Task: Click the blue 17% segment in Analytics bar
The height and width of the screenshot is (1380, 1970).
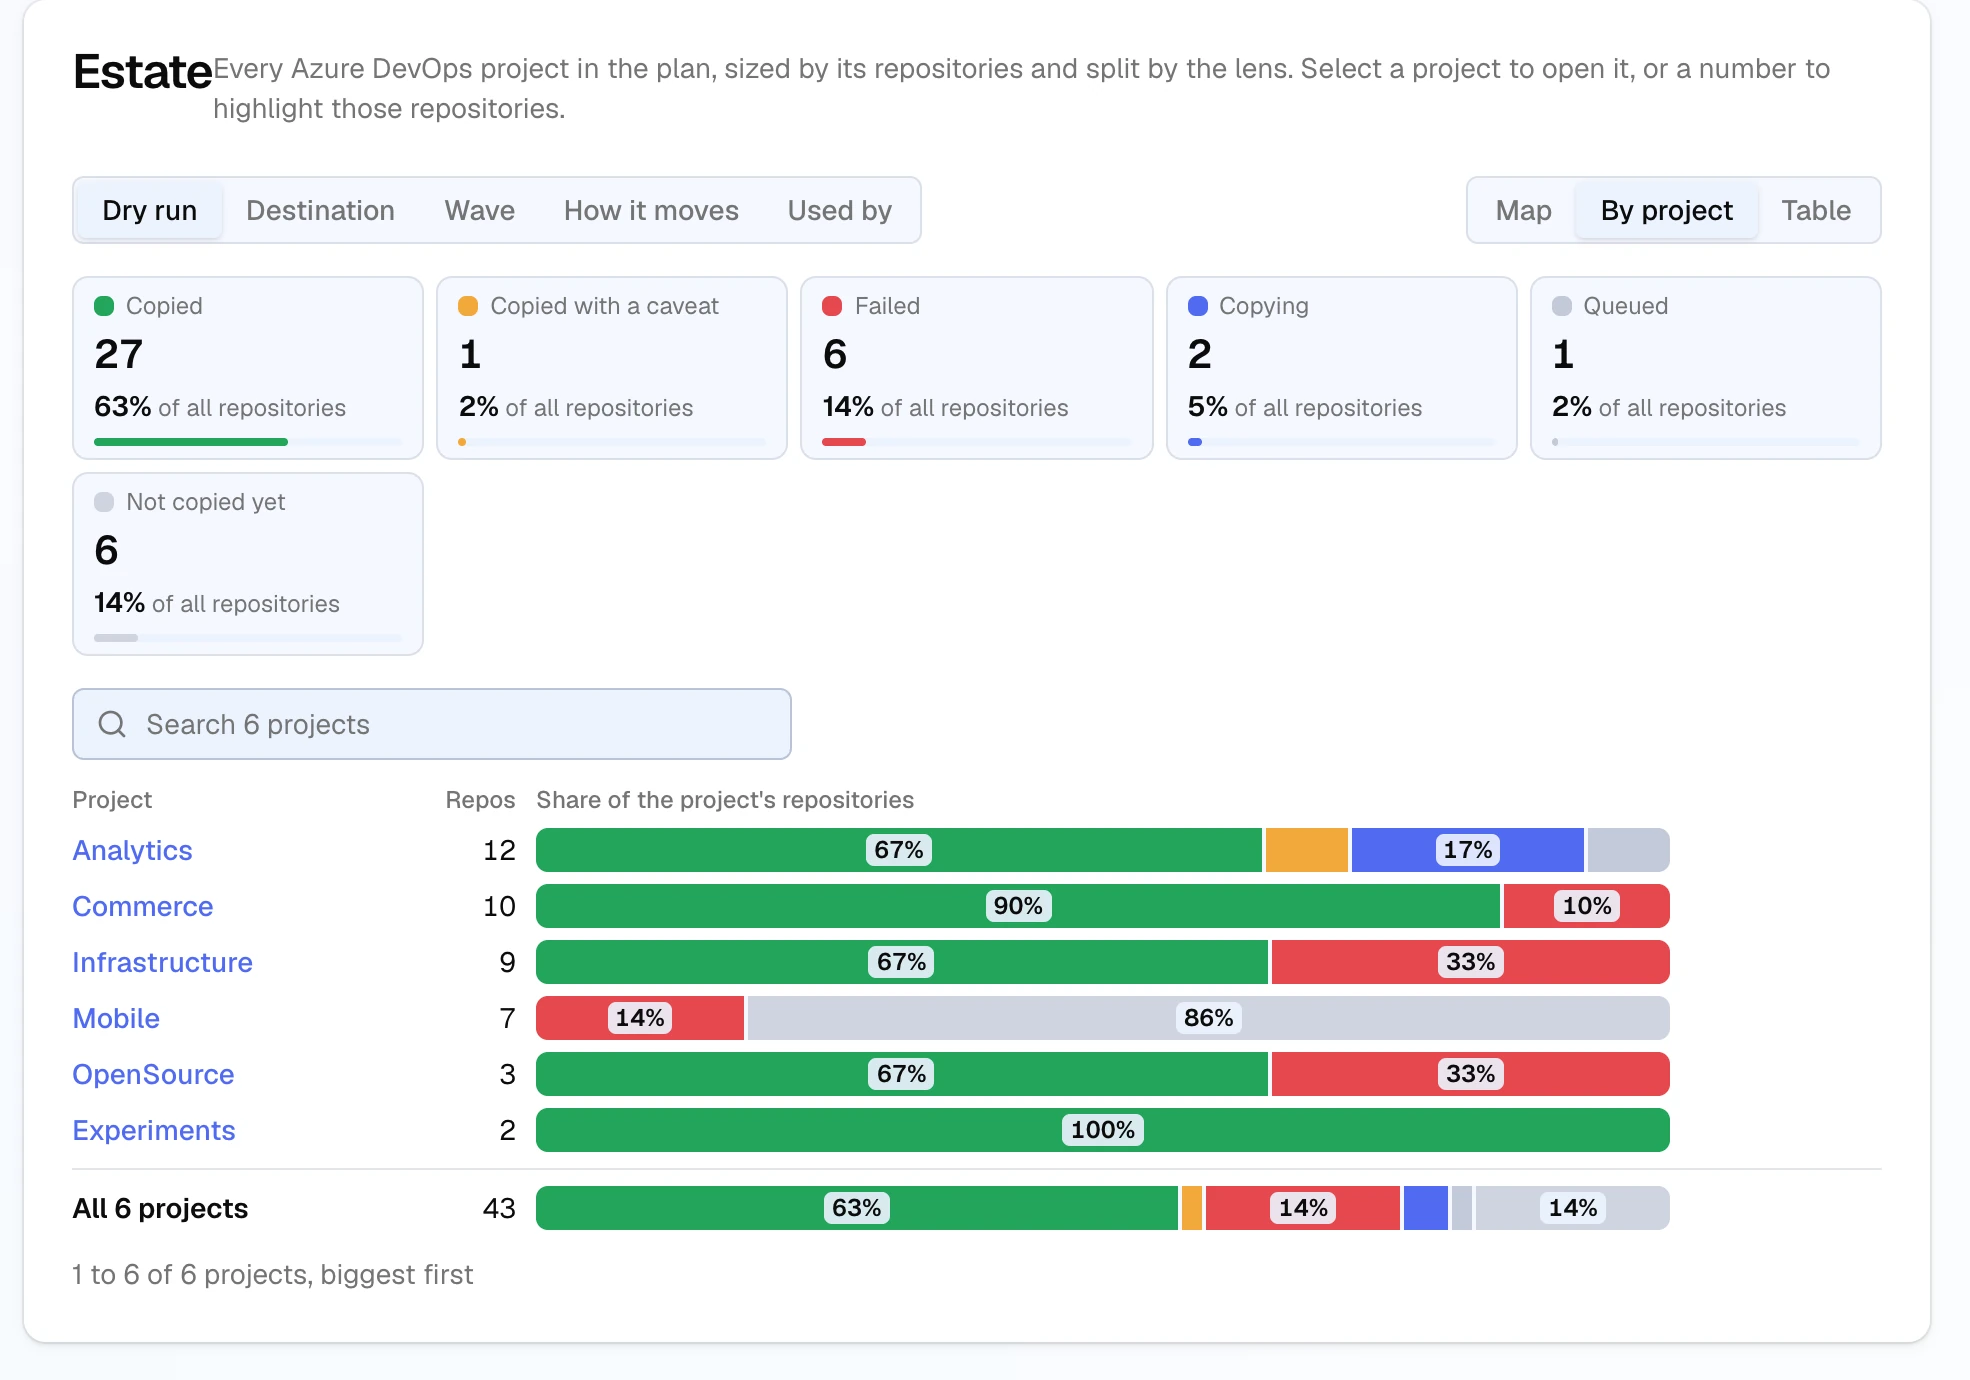Action: [x=1467, y=850]
